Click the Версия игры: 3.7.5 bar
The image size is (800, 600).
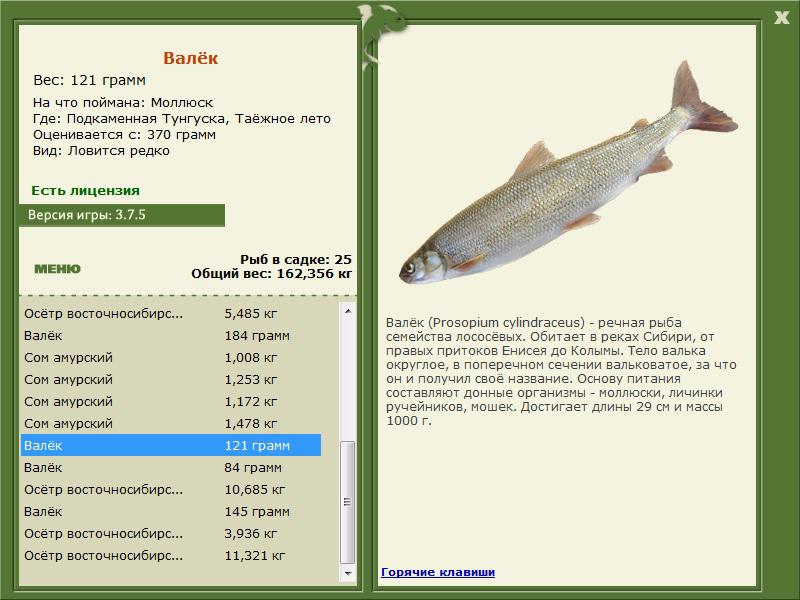tap(122, 215)
